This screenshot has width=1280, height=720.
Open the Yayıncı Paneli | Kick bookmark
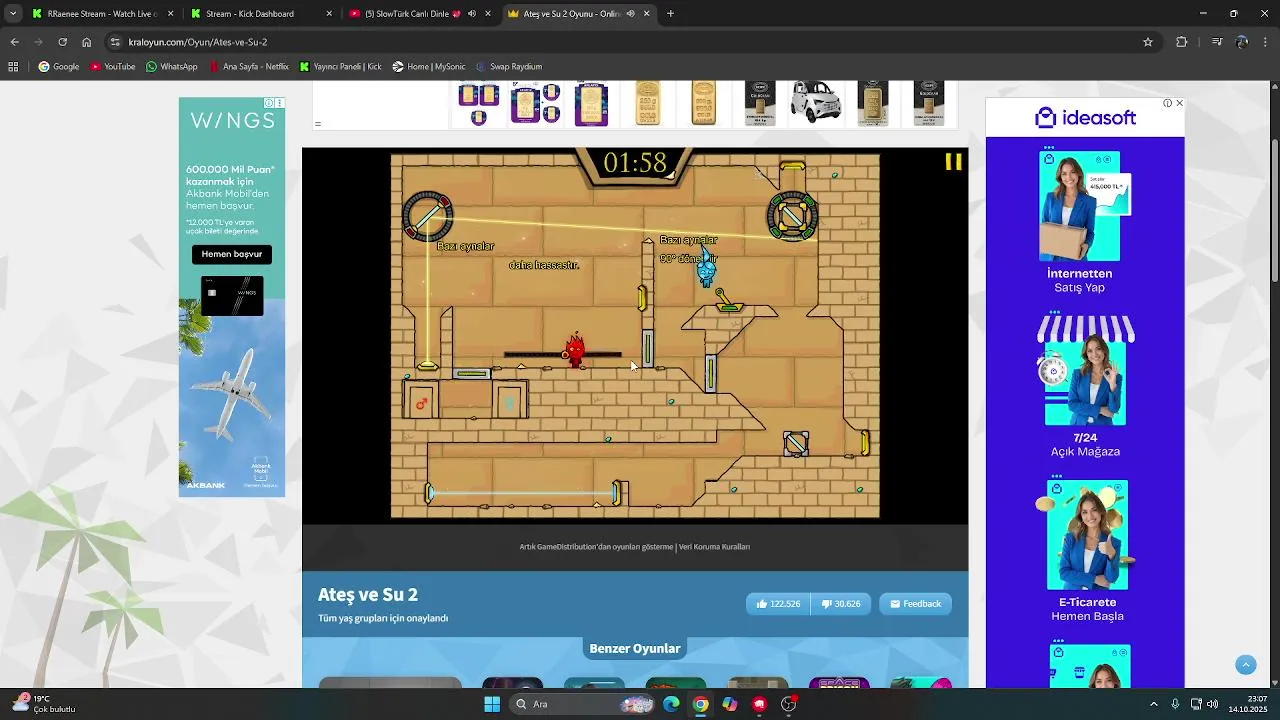(x=340, y=67)
